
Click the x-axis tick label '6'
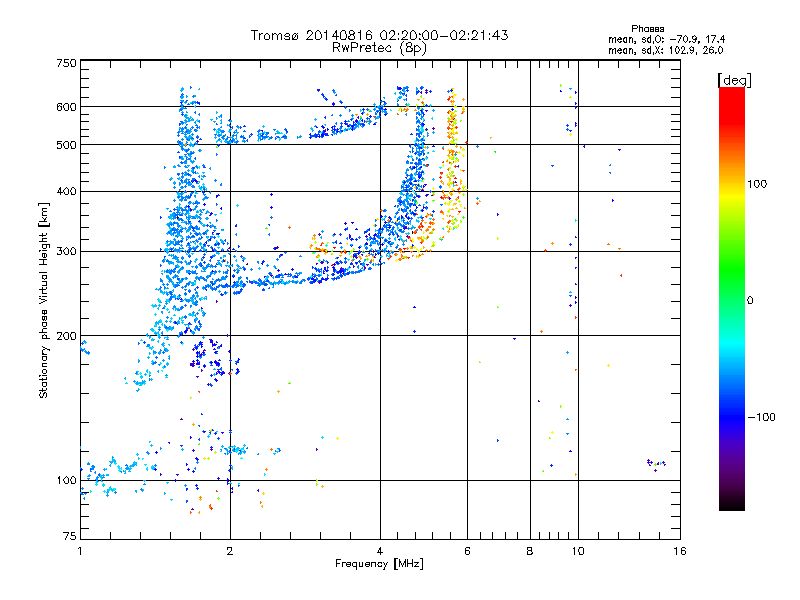[x=467, y=551]
